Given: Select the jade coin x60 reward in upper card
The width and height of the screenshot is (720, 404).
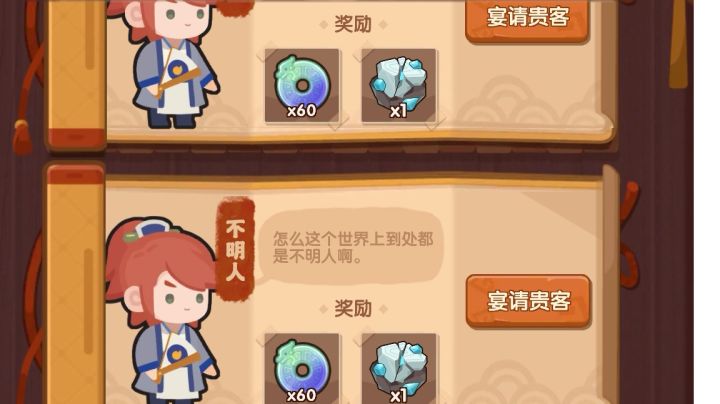Looking at the screenshot, I should tap(302, 85).
